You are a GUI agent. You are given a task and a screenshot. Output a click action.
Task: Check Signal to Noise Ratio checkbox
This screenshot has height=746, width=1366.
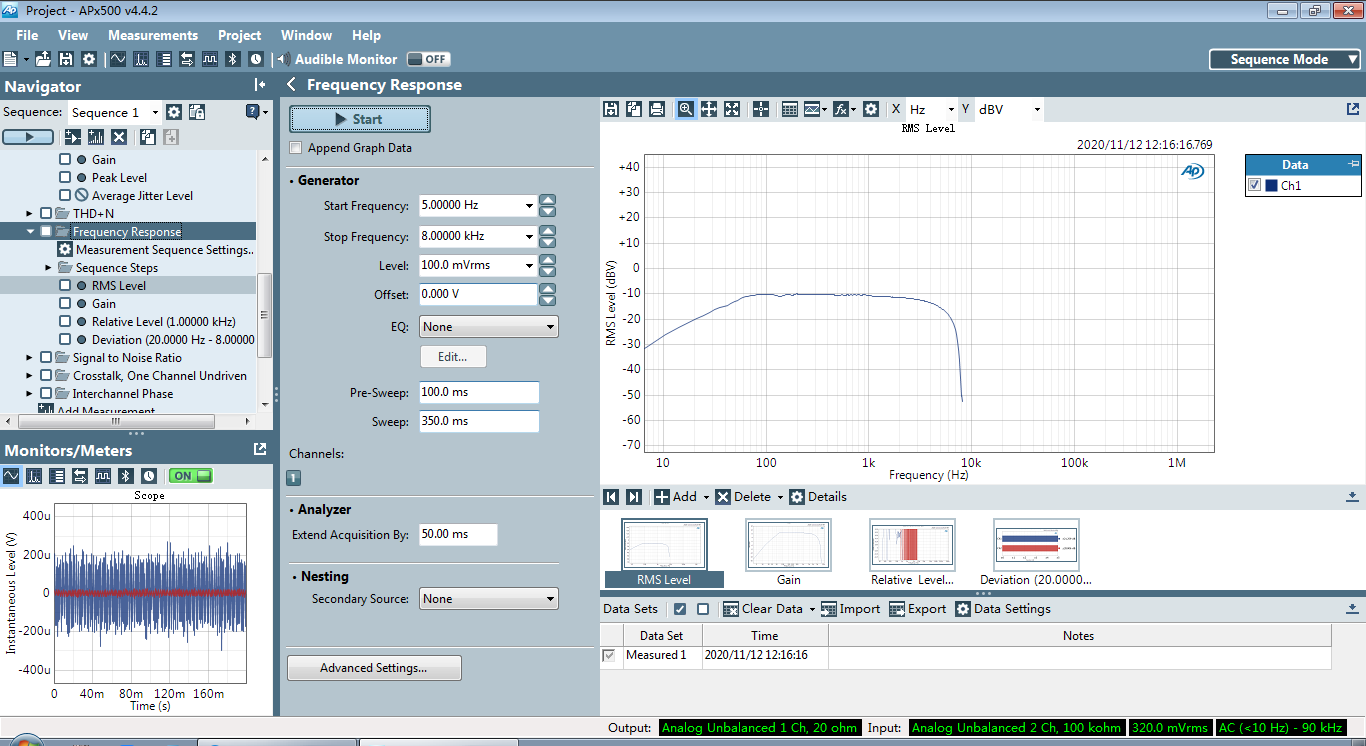coord(46,357)
